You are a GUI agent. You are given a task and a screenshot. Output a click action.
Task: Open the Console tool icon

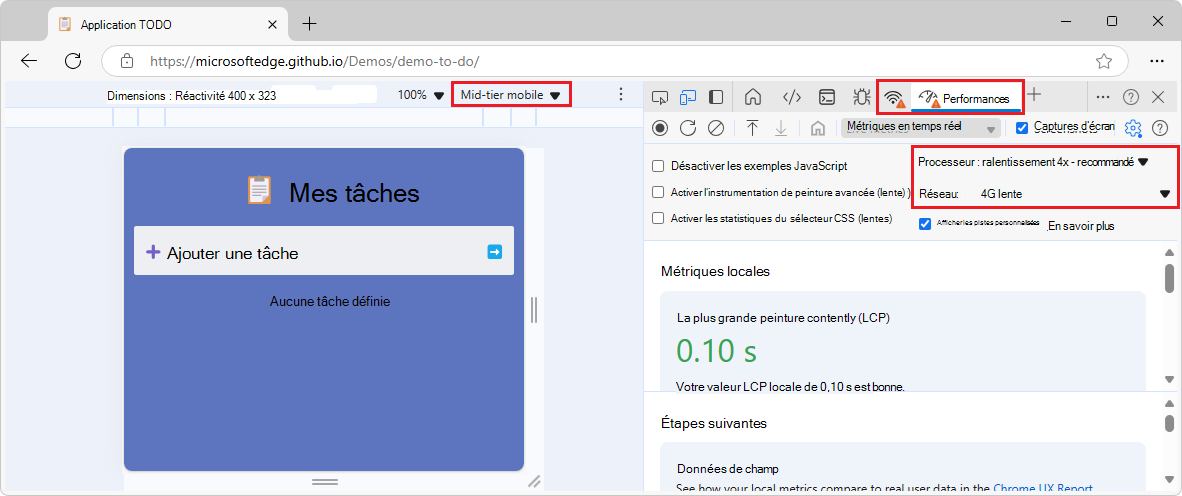click(827, 96)
